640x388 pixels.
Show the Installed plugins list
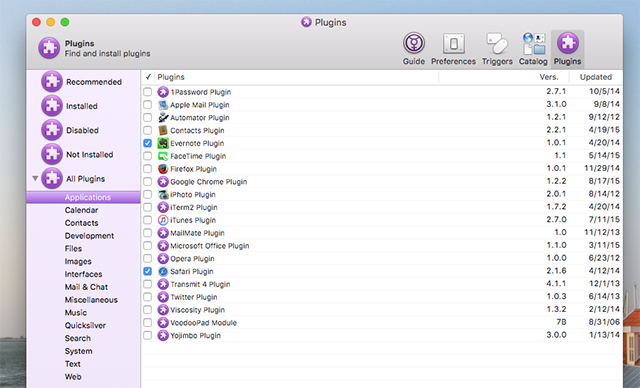pyautogui.click(x=82, y=106)
